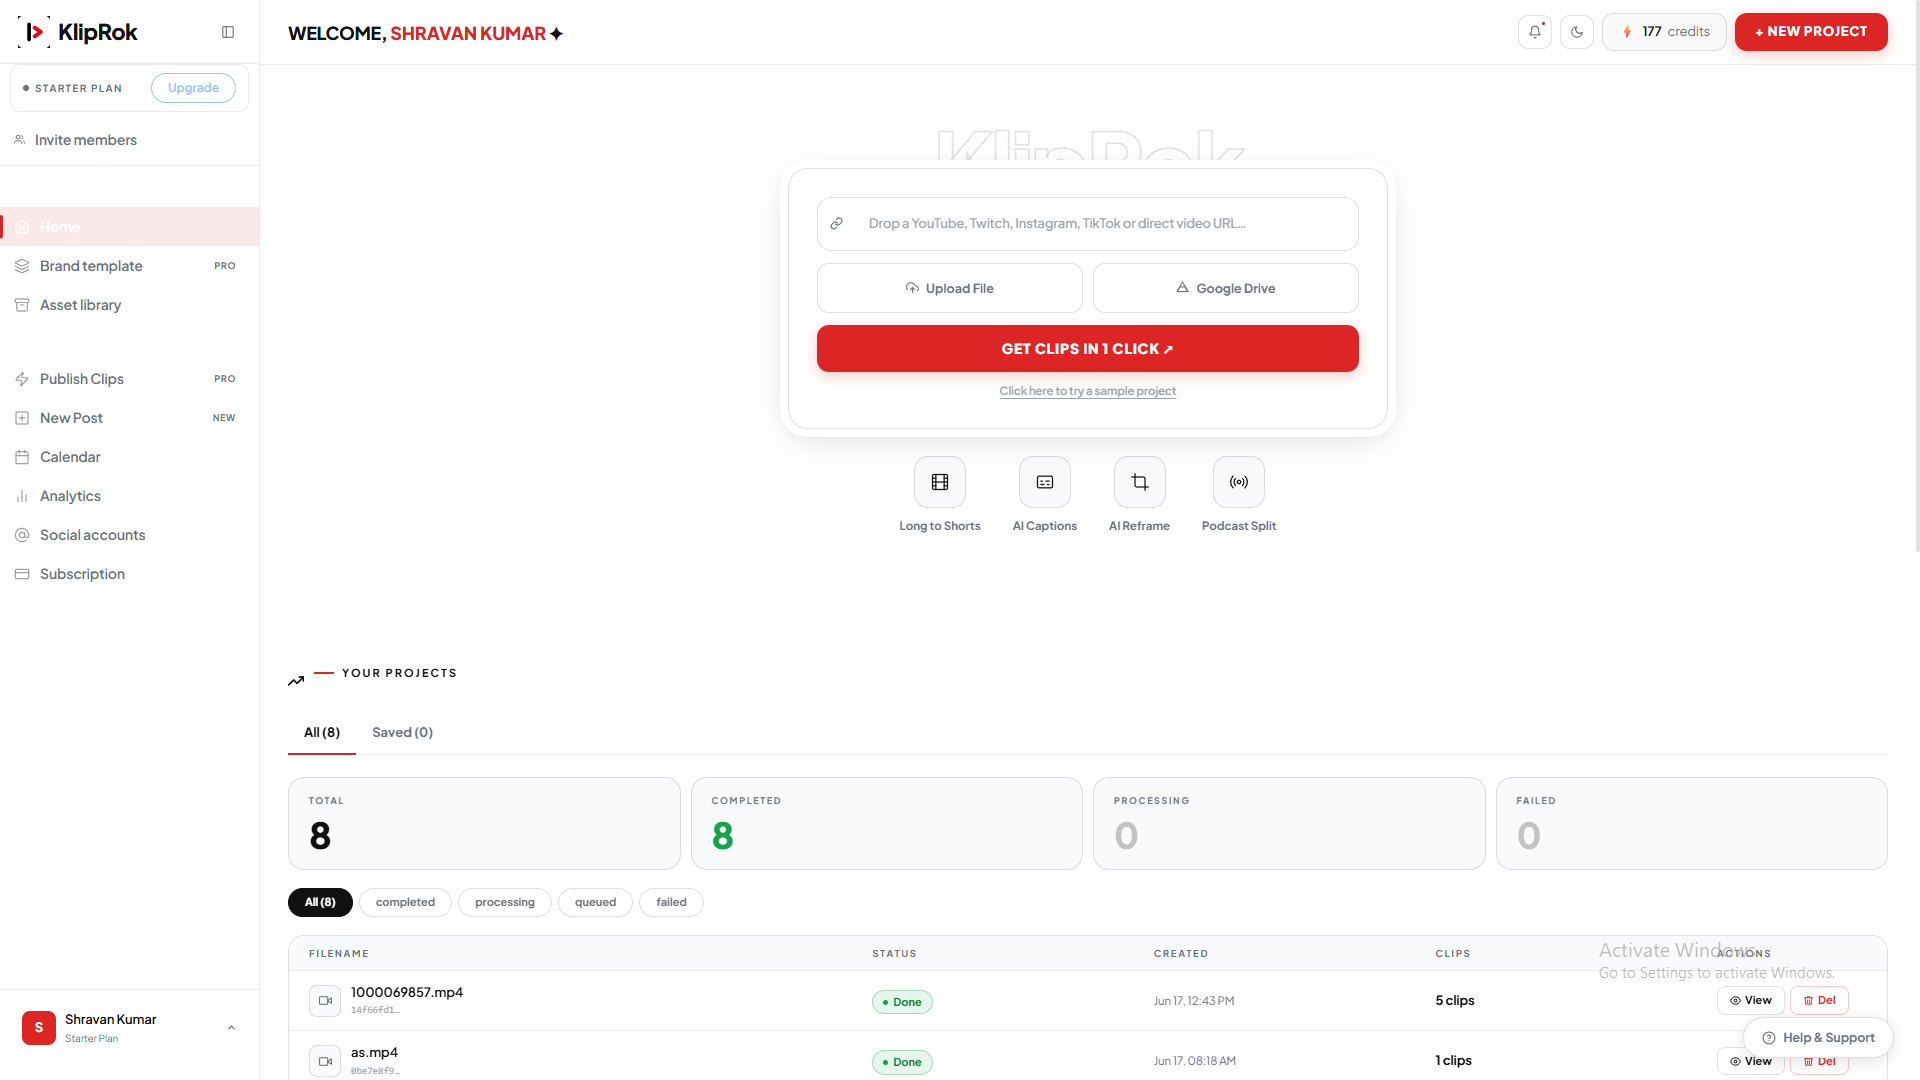This screenshot has width=1920, height=1080.
Task: Import from Google Drive
Action: (1225, 288)
